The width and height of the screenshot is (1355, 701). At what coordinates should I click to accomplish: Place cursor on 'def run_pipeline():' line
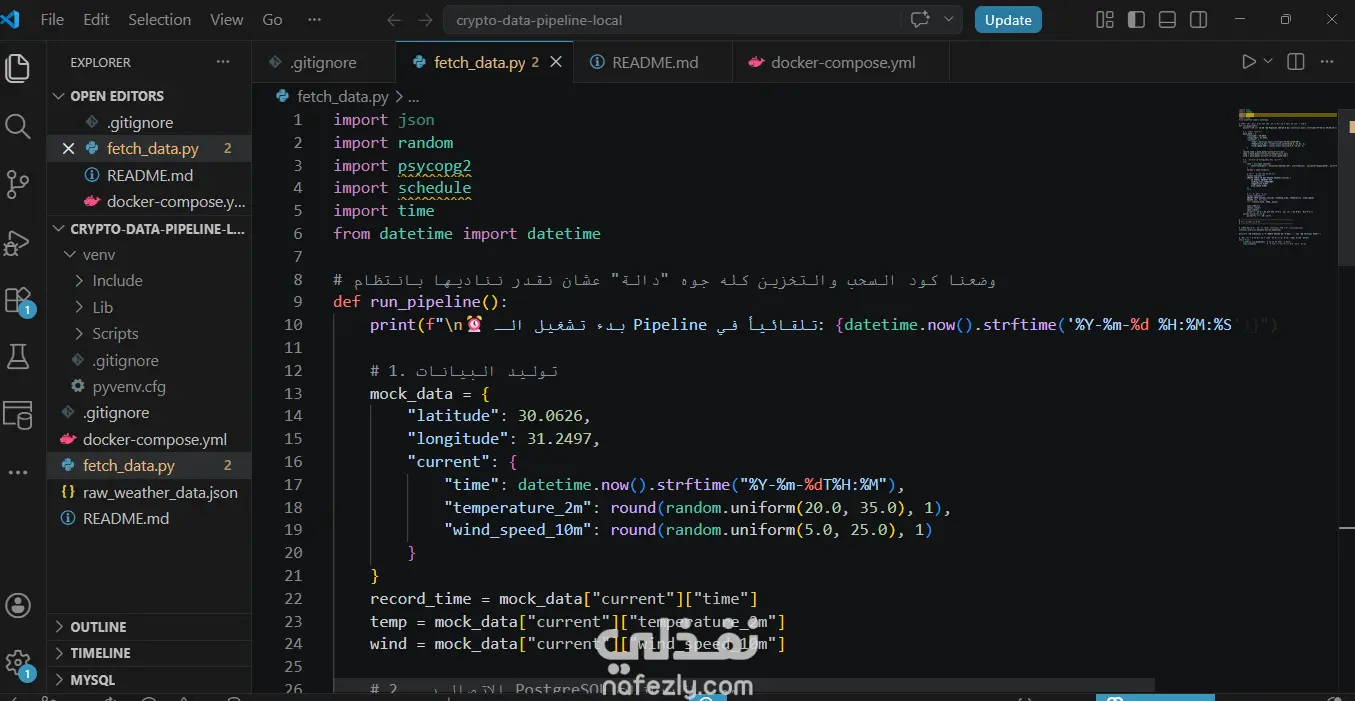tap(420, 302)
